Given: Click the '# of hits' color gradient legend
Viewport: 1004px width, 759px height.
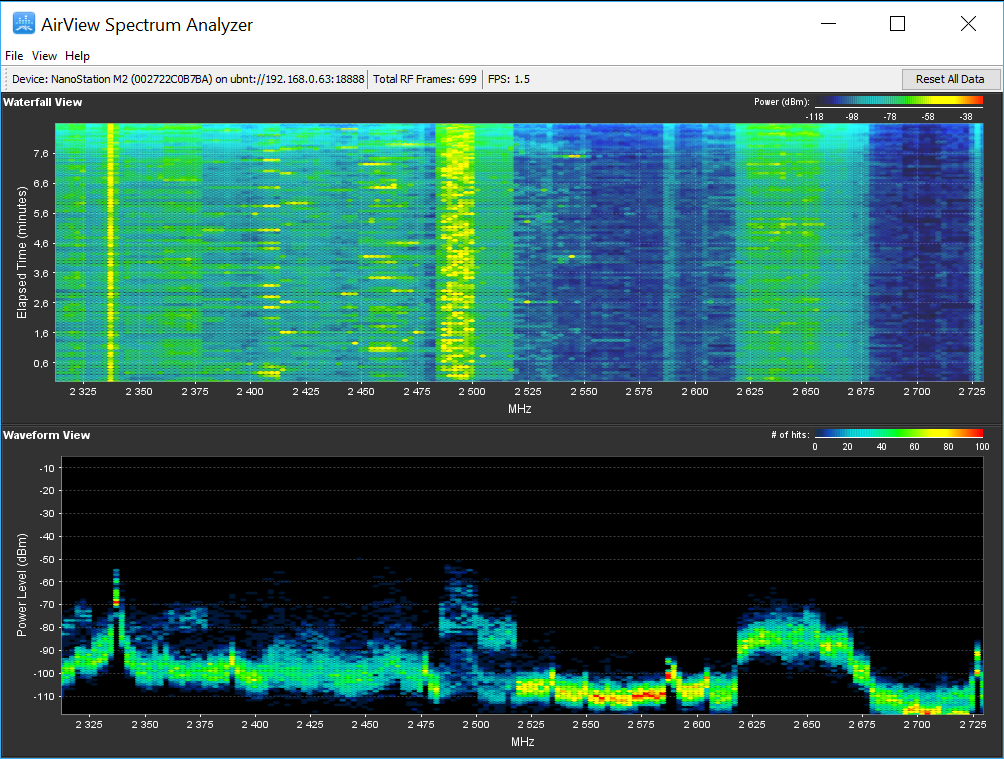Looking at the screenshot, I should pos(898,434).
